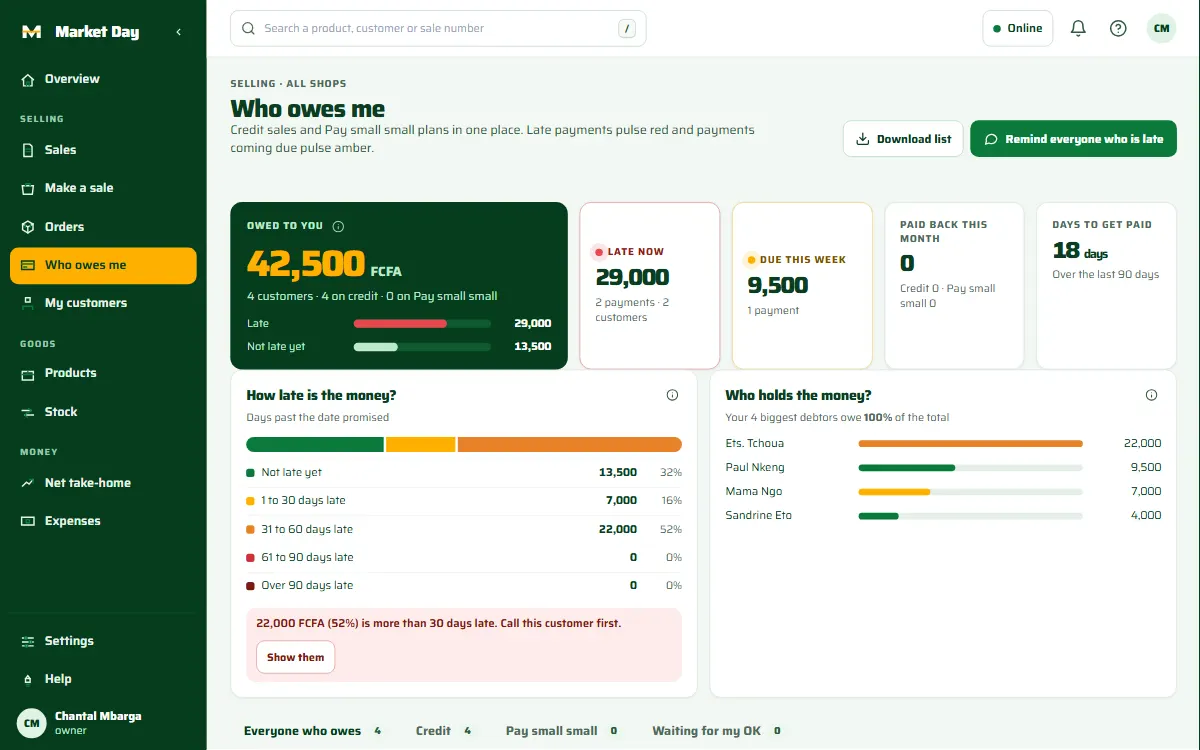The width and height of the screenshot is (1200, 750).
Task: Click the orange 31 to 60 days bar segment
Action: pos(570,444)
